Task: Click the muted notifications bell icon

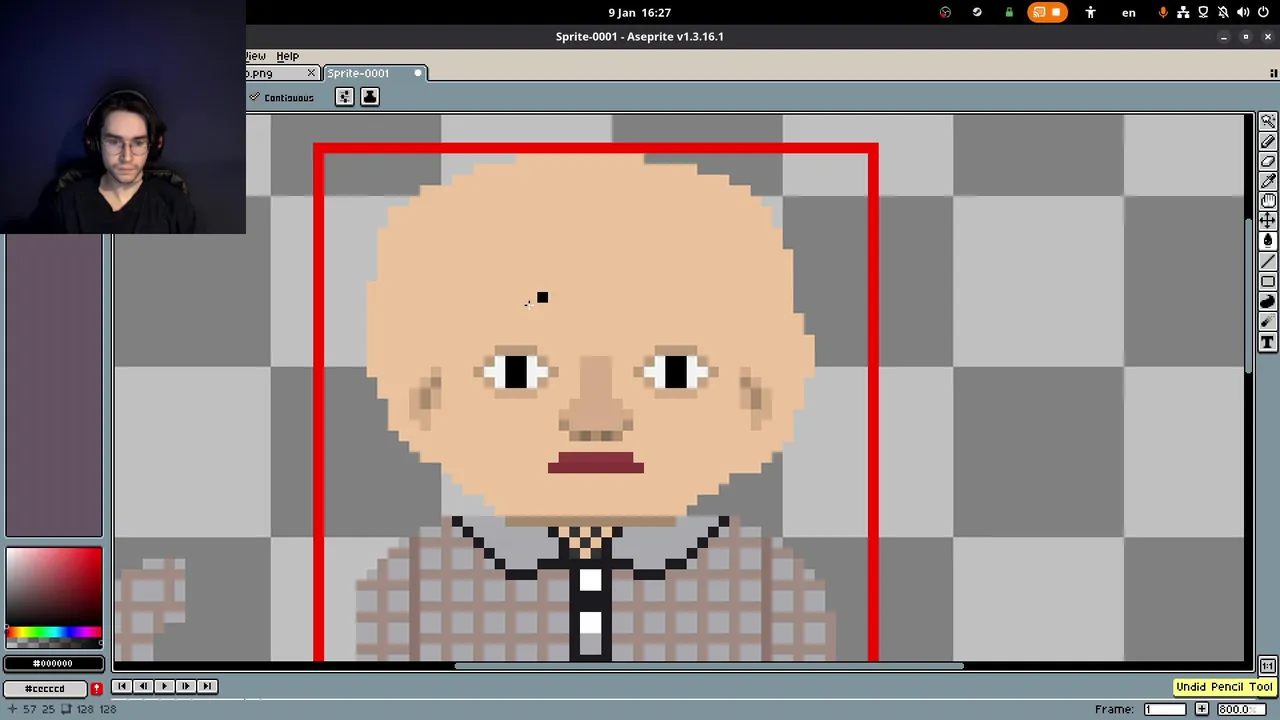Action: tap(1223, 12)
